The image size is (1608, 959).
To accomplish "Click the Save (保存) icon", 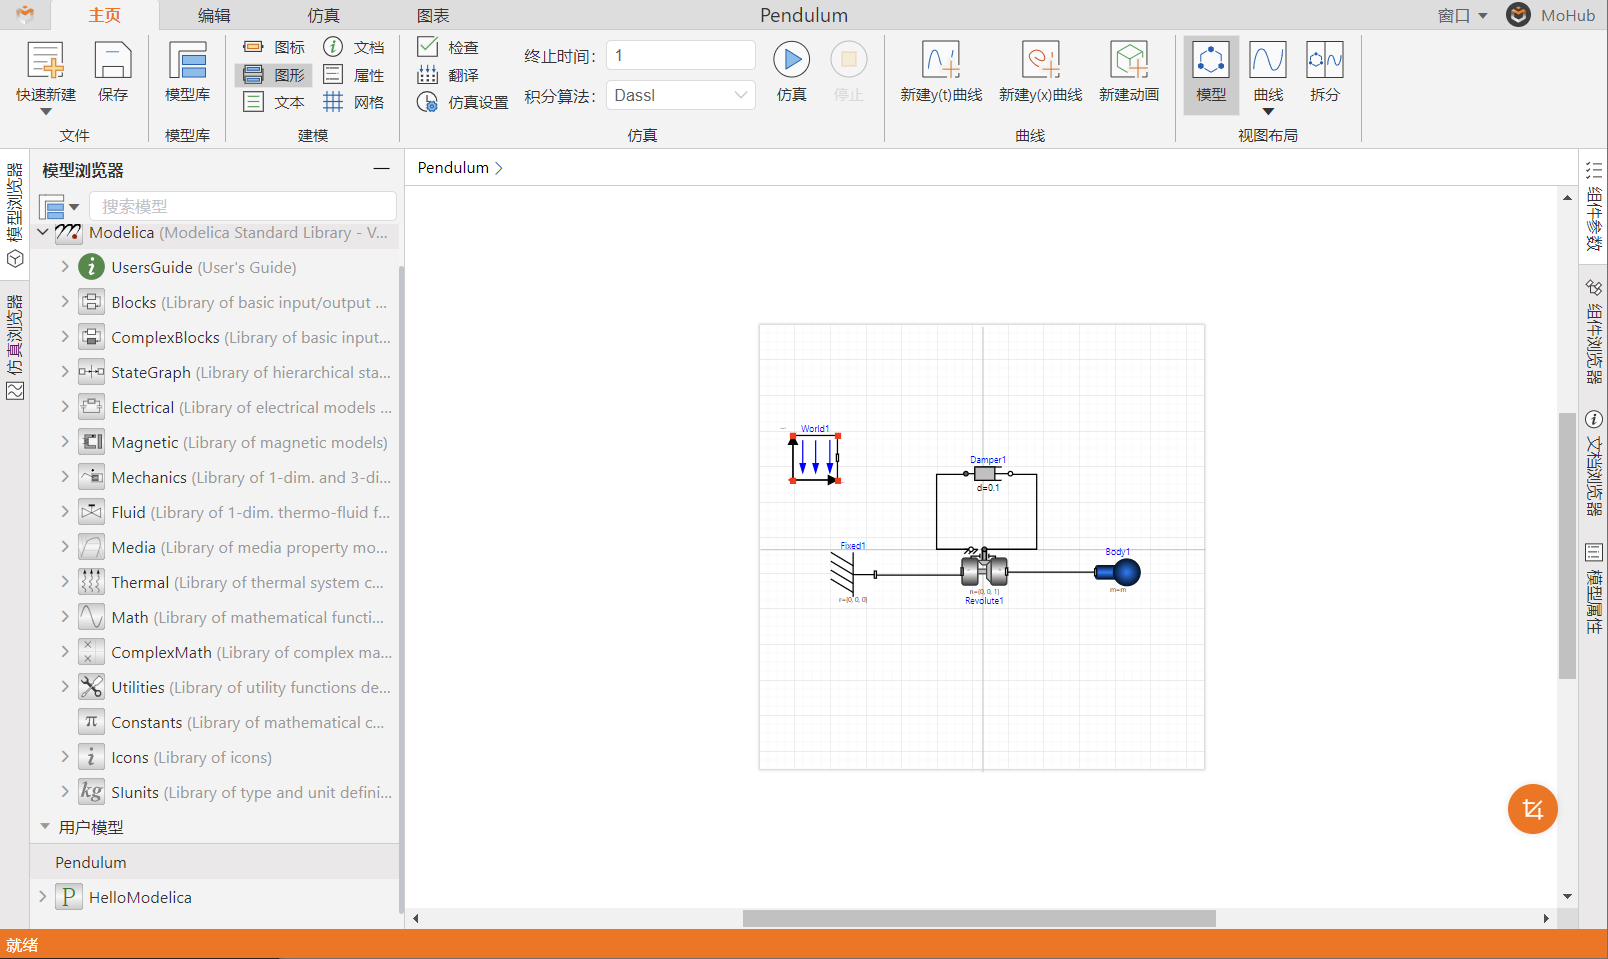I will pos(113,60).
